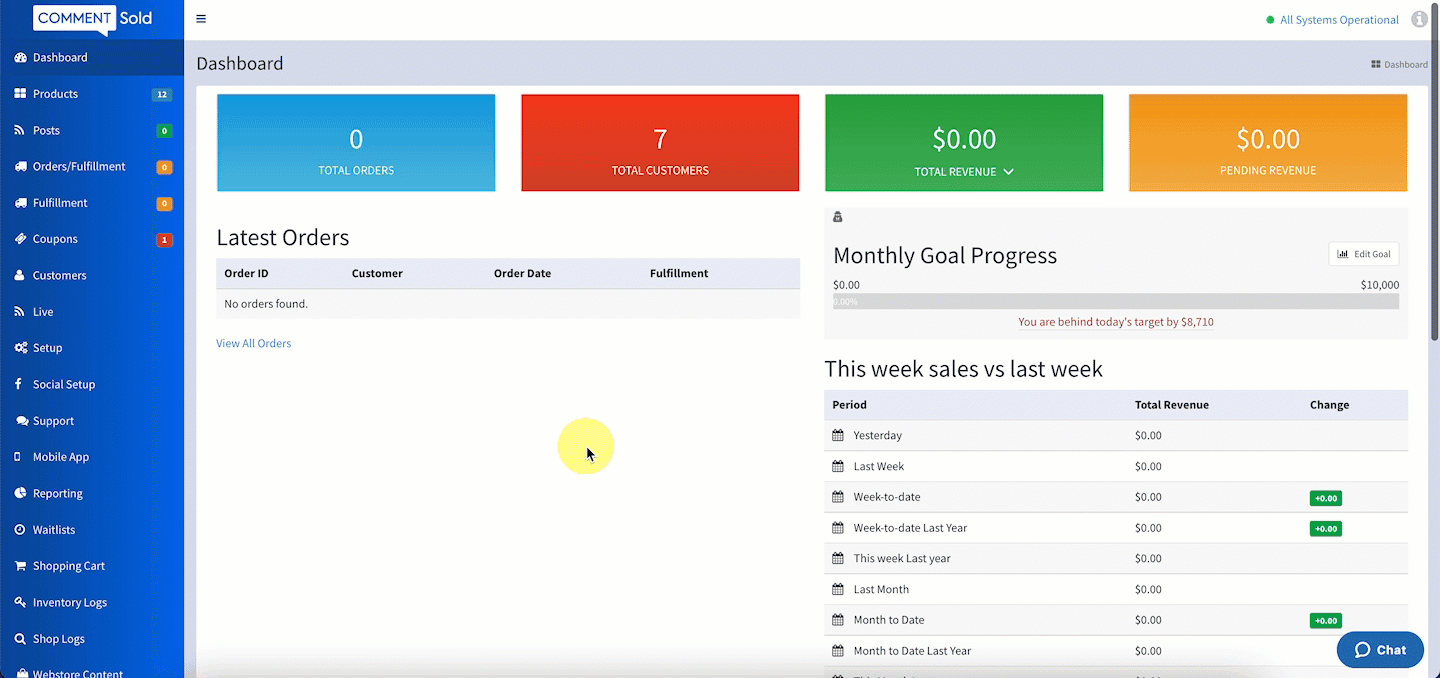The width and height of the screenshot is (1440, 678).
Task: Click the Total Customers red card
Action: [660, 142]
